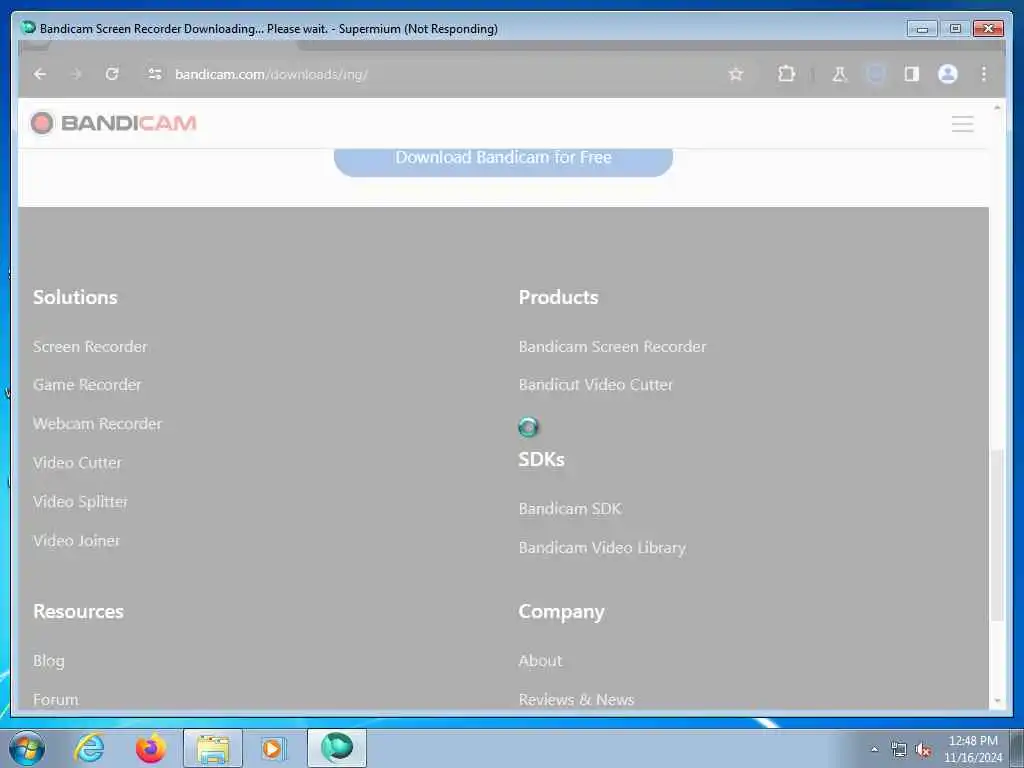
Task: Toggle the browser side panel icon
Action: [x=912, y=74]
